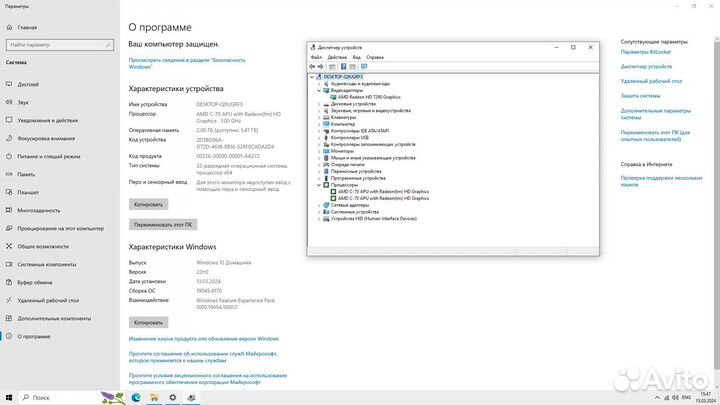
Task: Open Параметры BitLocker link
Action: [646, 52]
